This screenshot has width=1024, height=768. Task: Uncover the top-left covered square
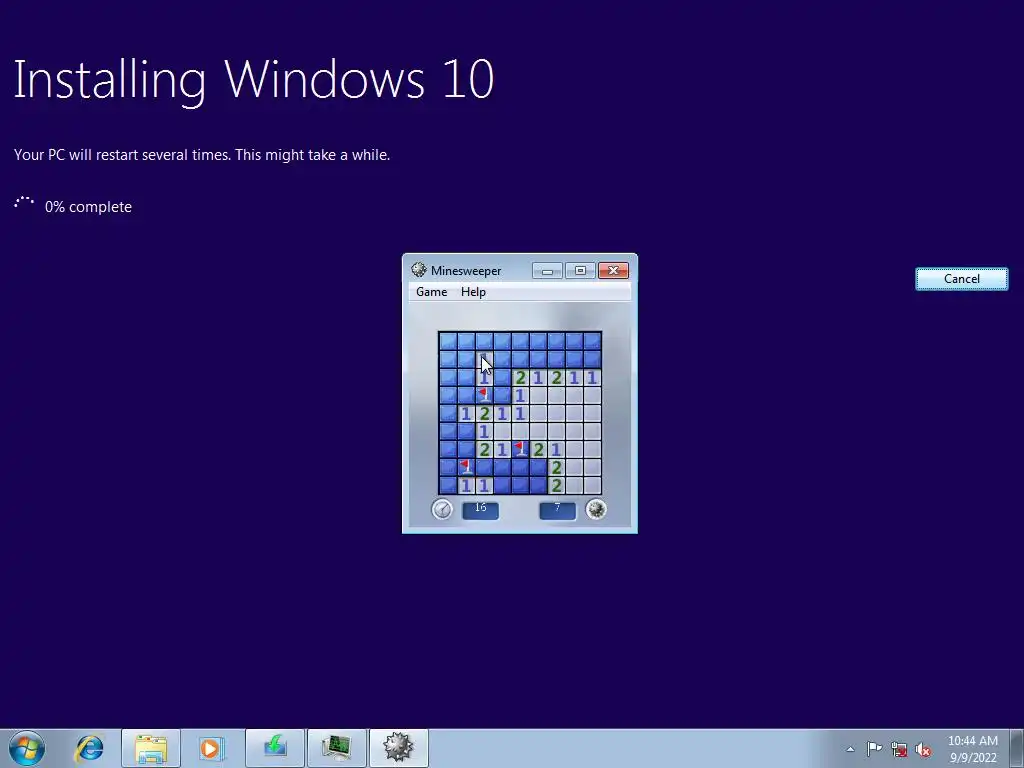(448, 341)
